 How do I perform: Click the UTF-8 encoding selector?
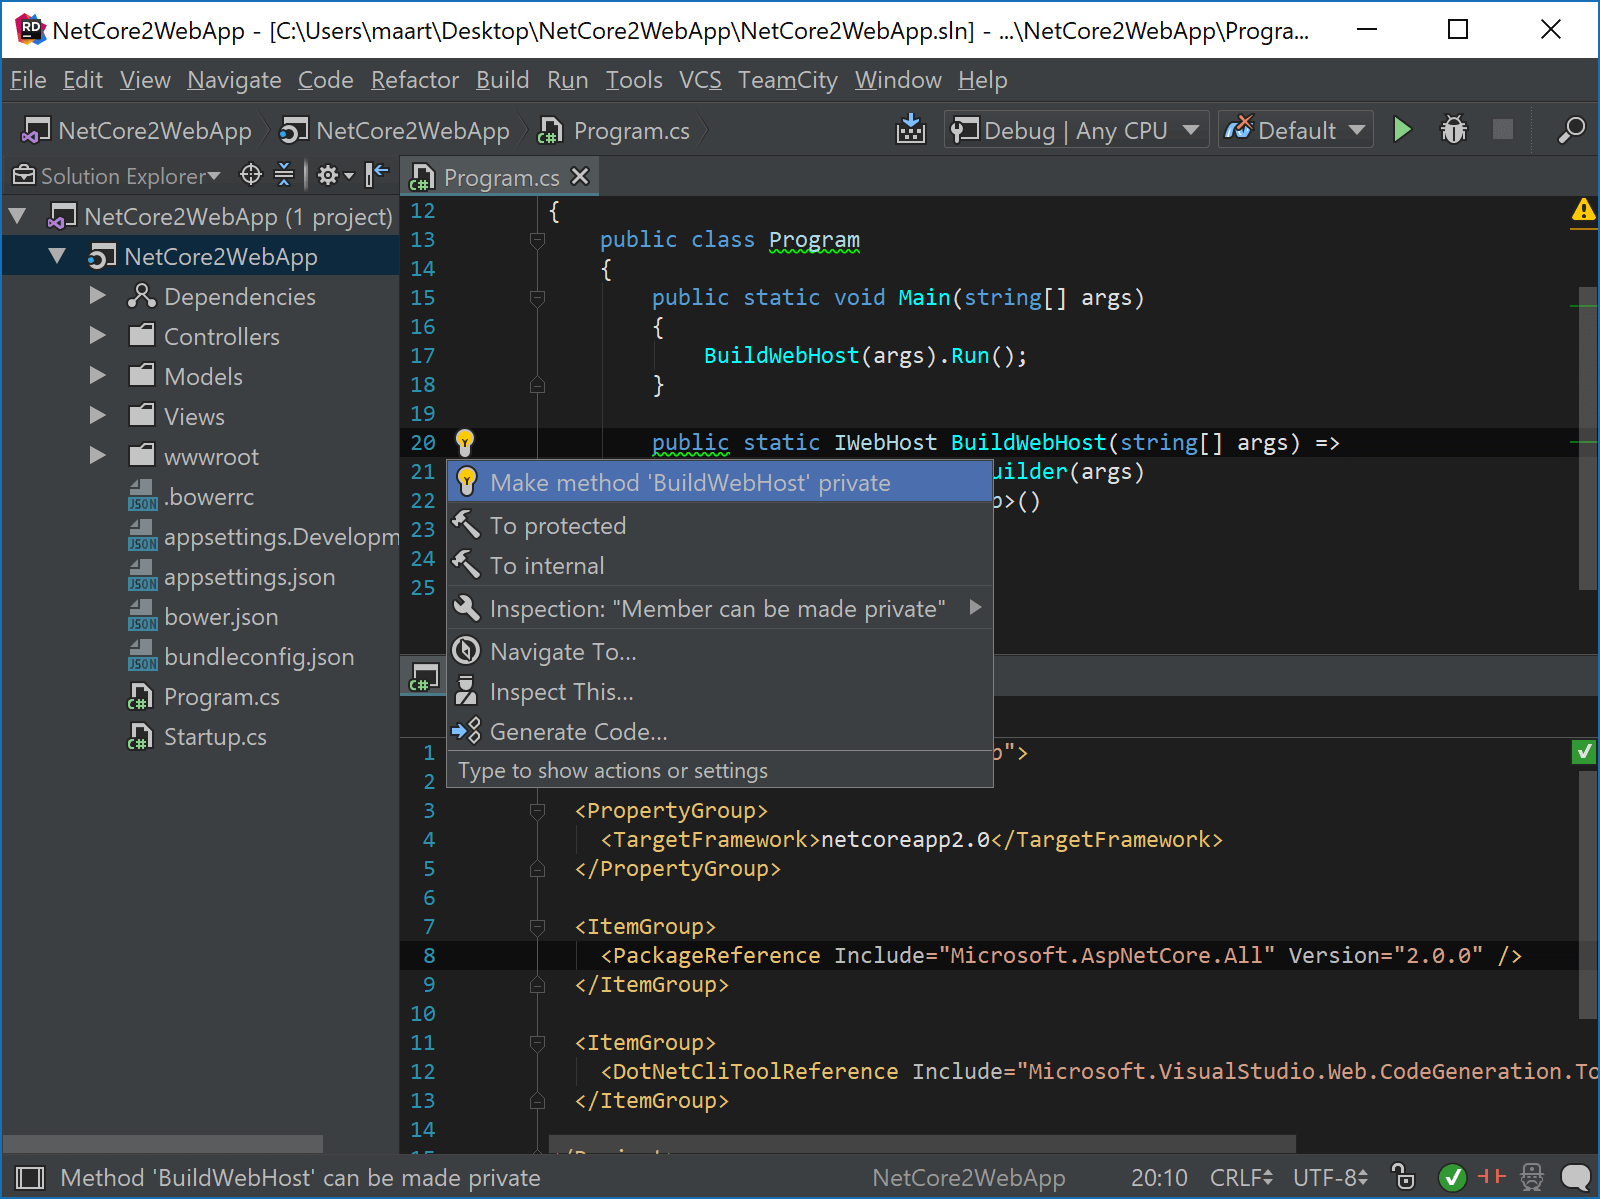click(1330, 1178)
